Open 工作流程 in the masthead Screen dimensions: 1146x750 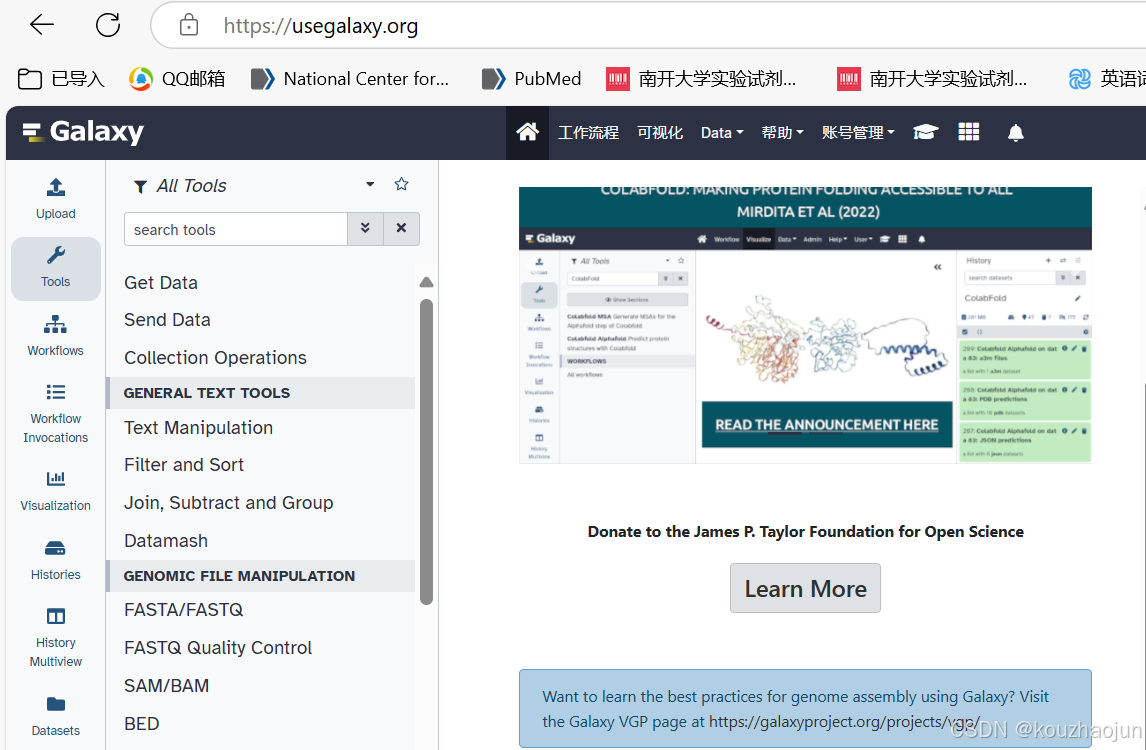[588, 133]
